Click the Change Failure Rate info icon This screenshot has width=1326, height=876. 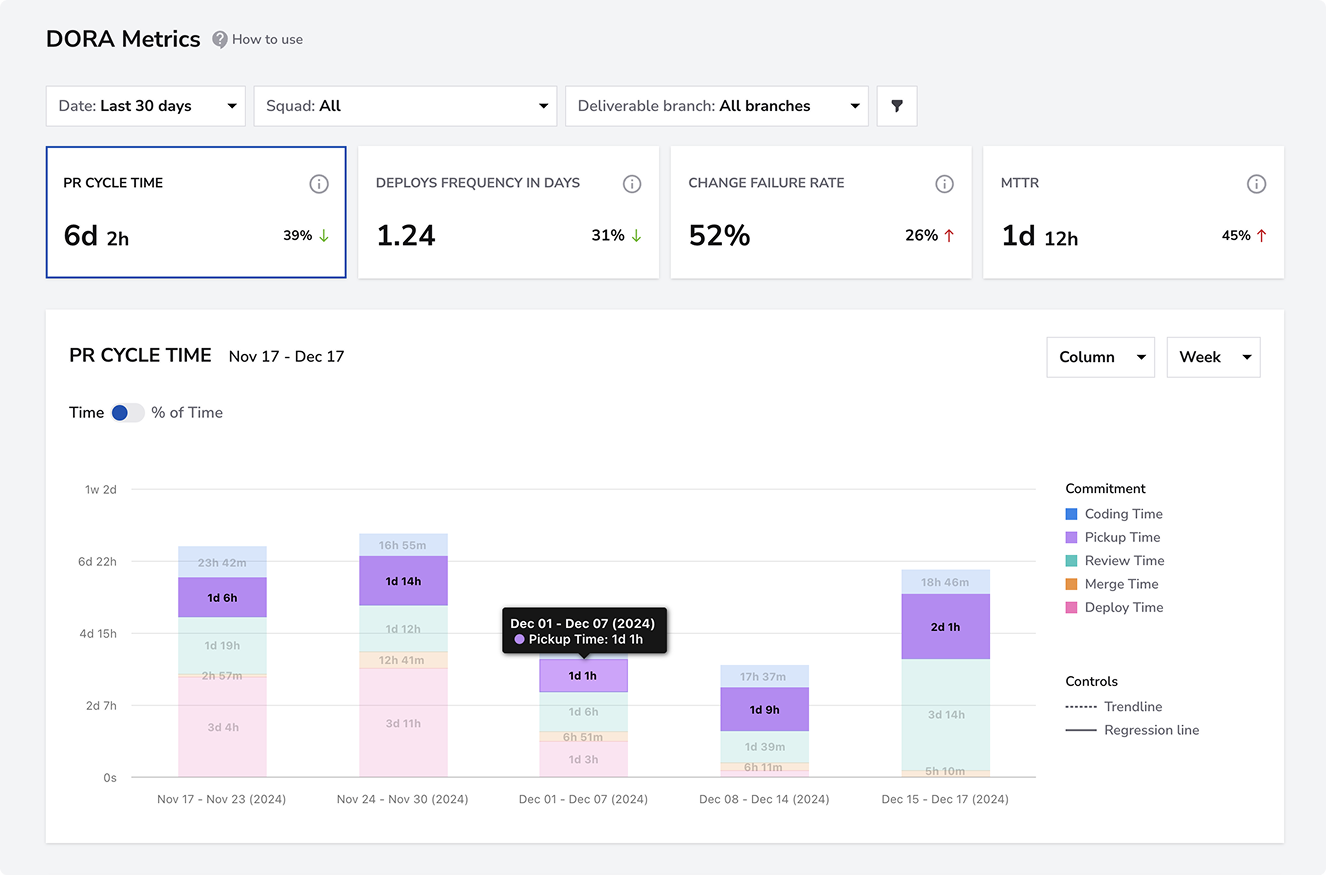pos(944,184)
